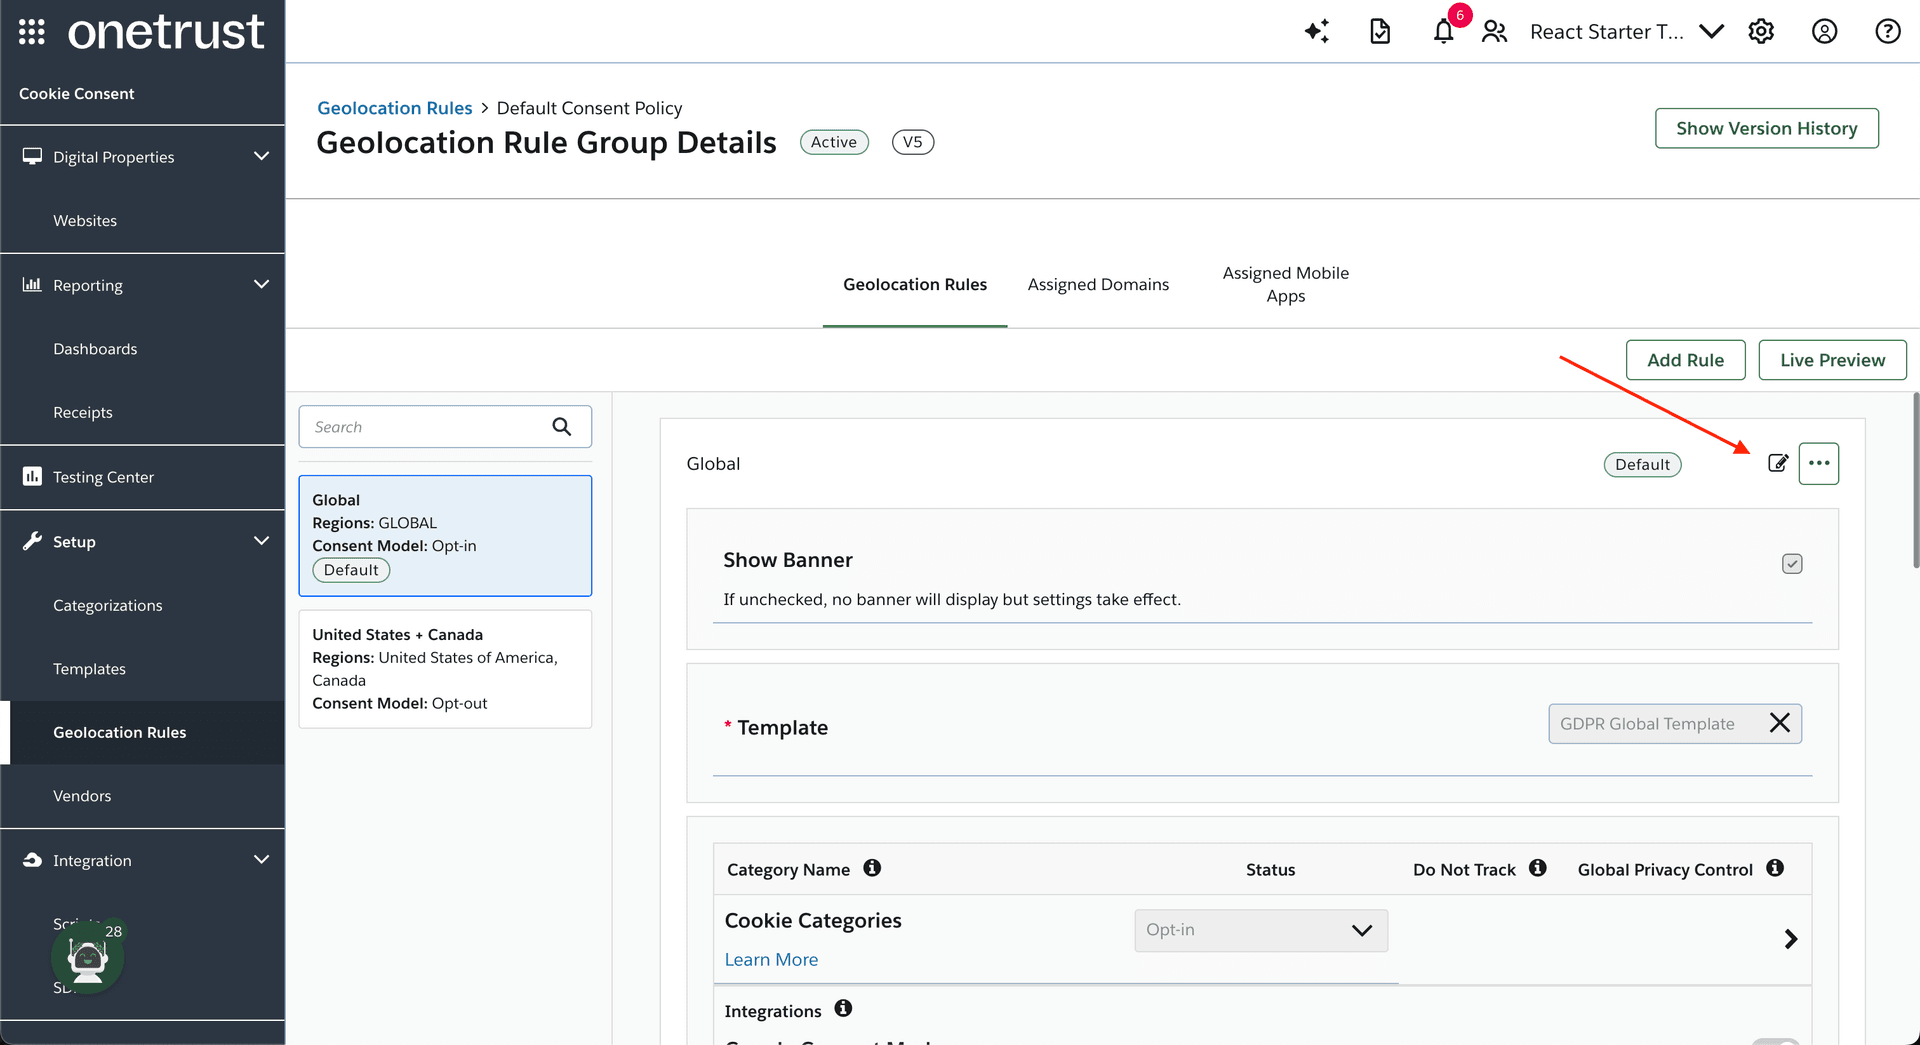Open the notifications bell
1920x1045 pixels.
1443,32
